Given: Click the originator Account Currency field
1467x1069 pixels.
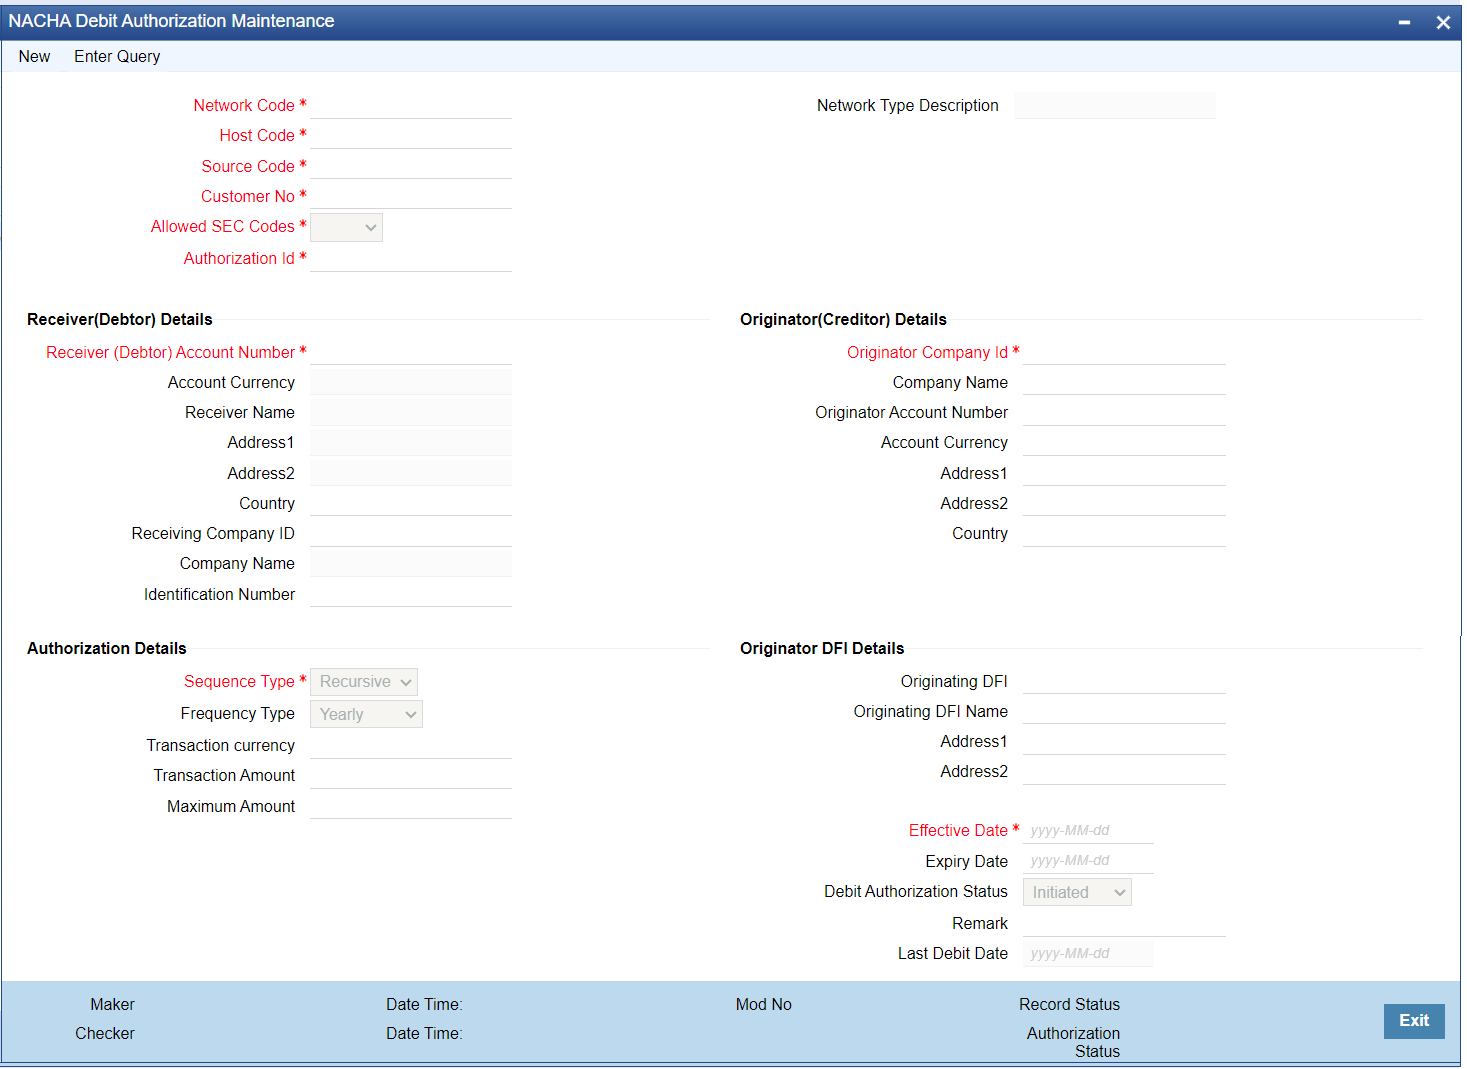Looking at the screenshot, I should [1124, 443].
